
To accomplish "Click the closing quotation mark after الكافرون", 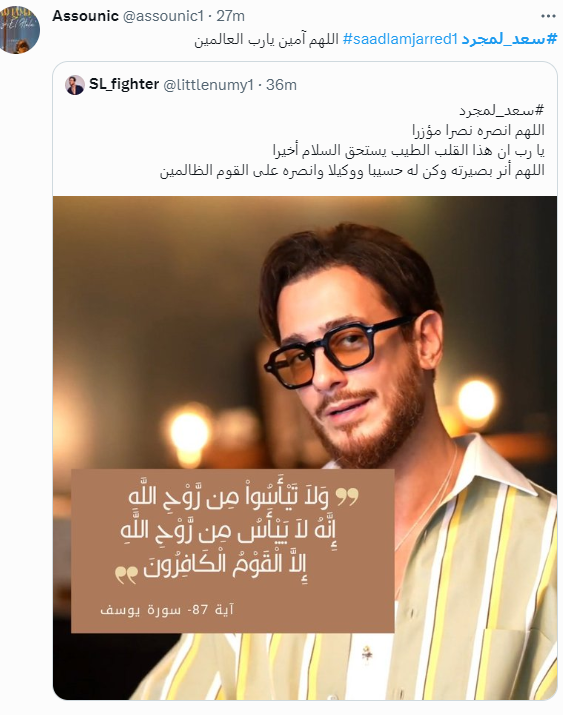I will [126, 575].
